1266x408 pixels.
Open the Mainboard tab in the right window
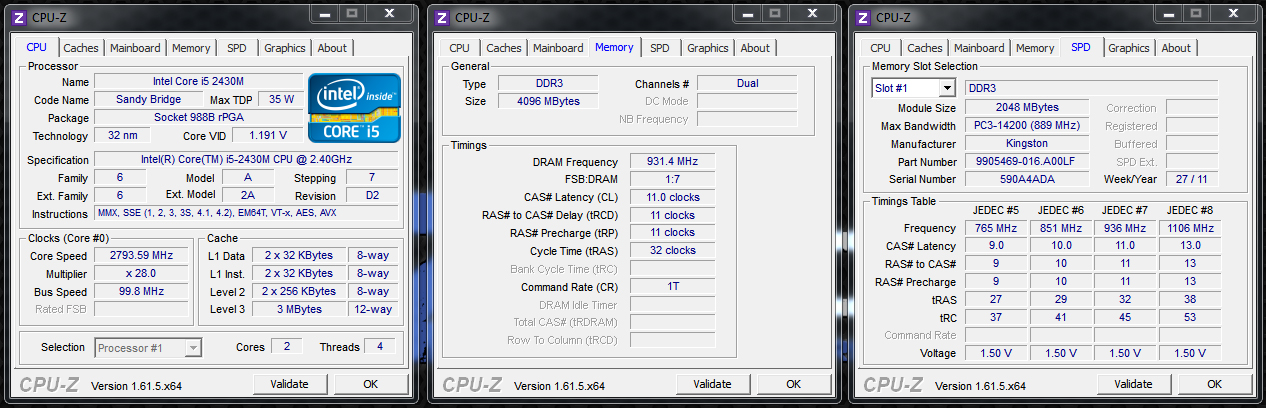[x=979, y=48]
